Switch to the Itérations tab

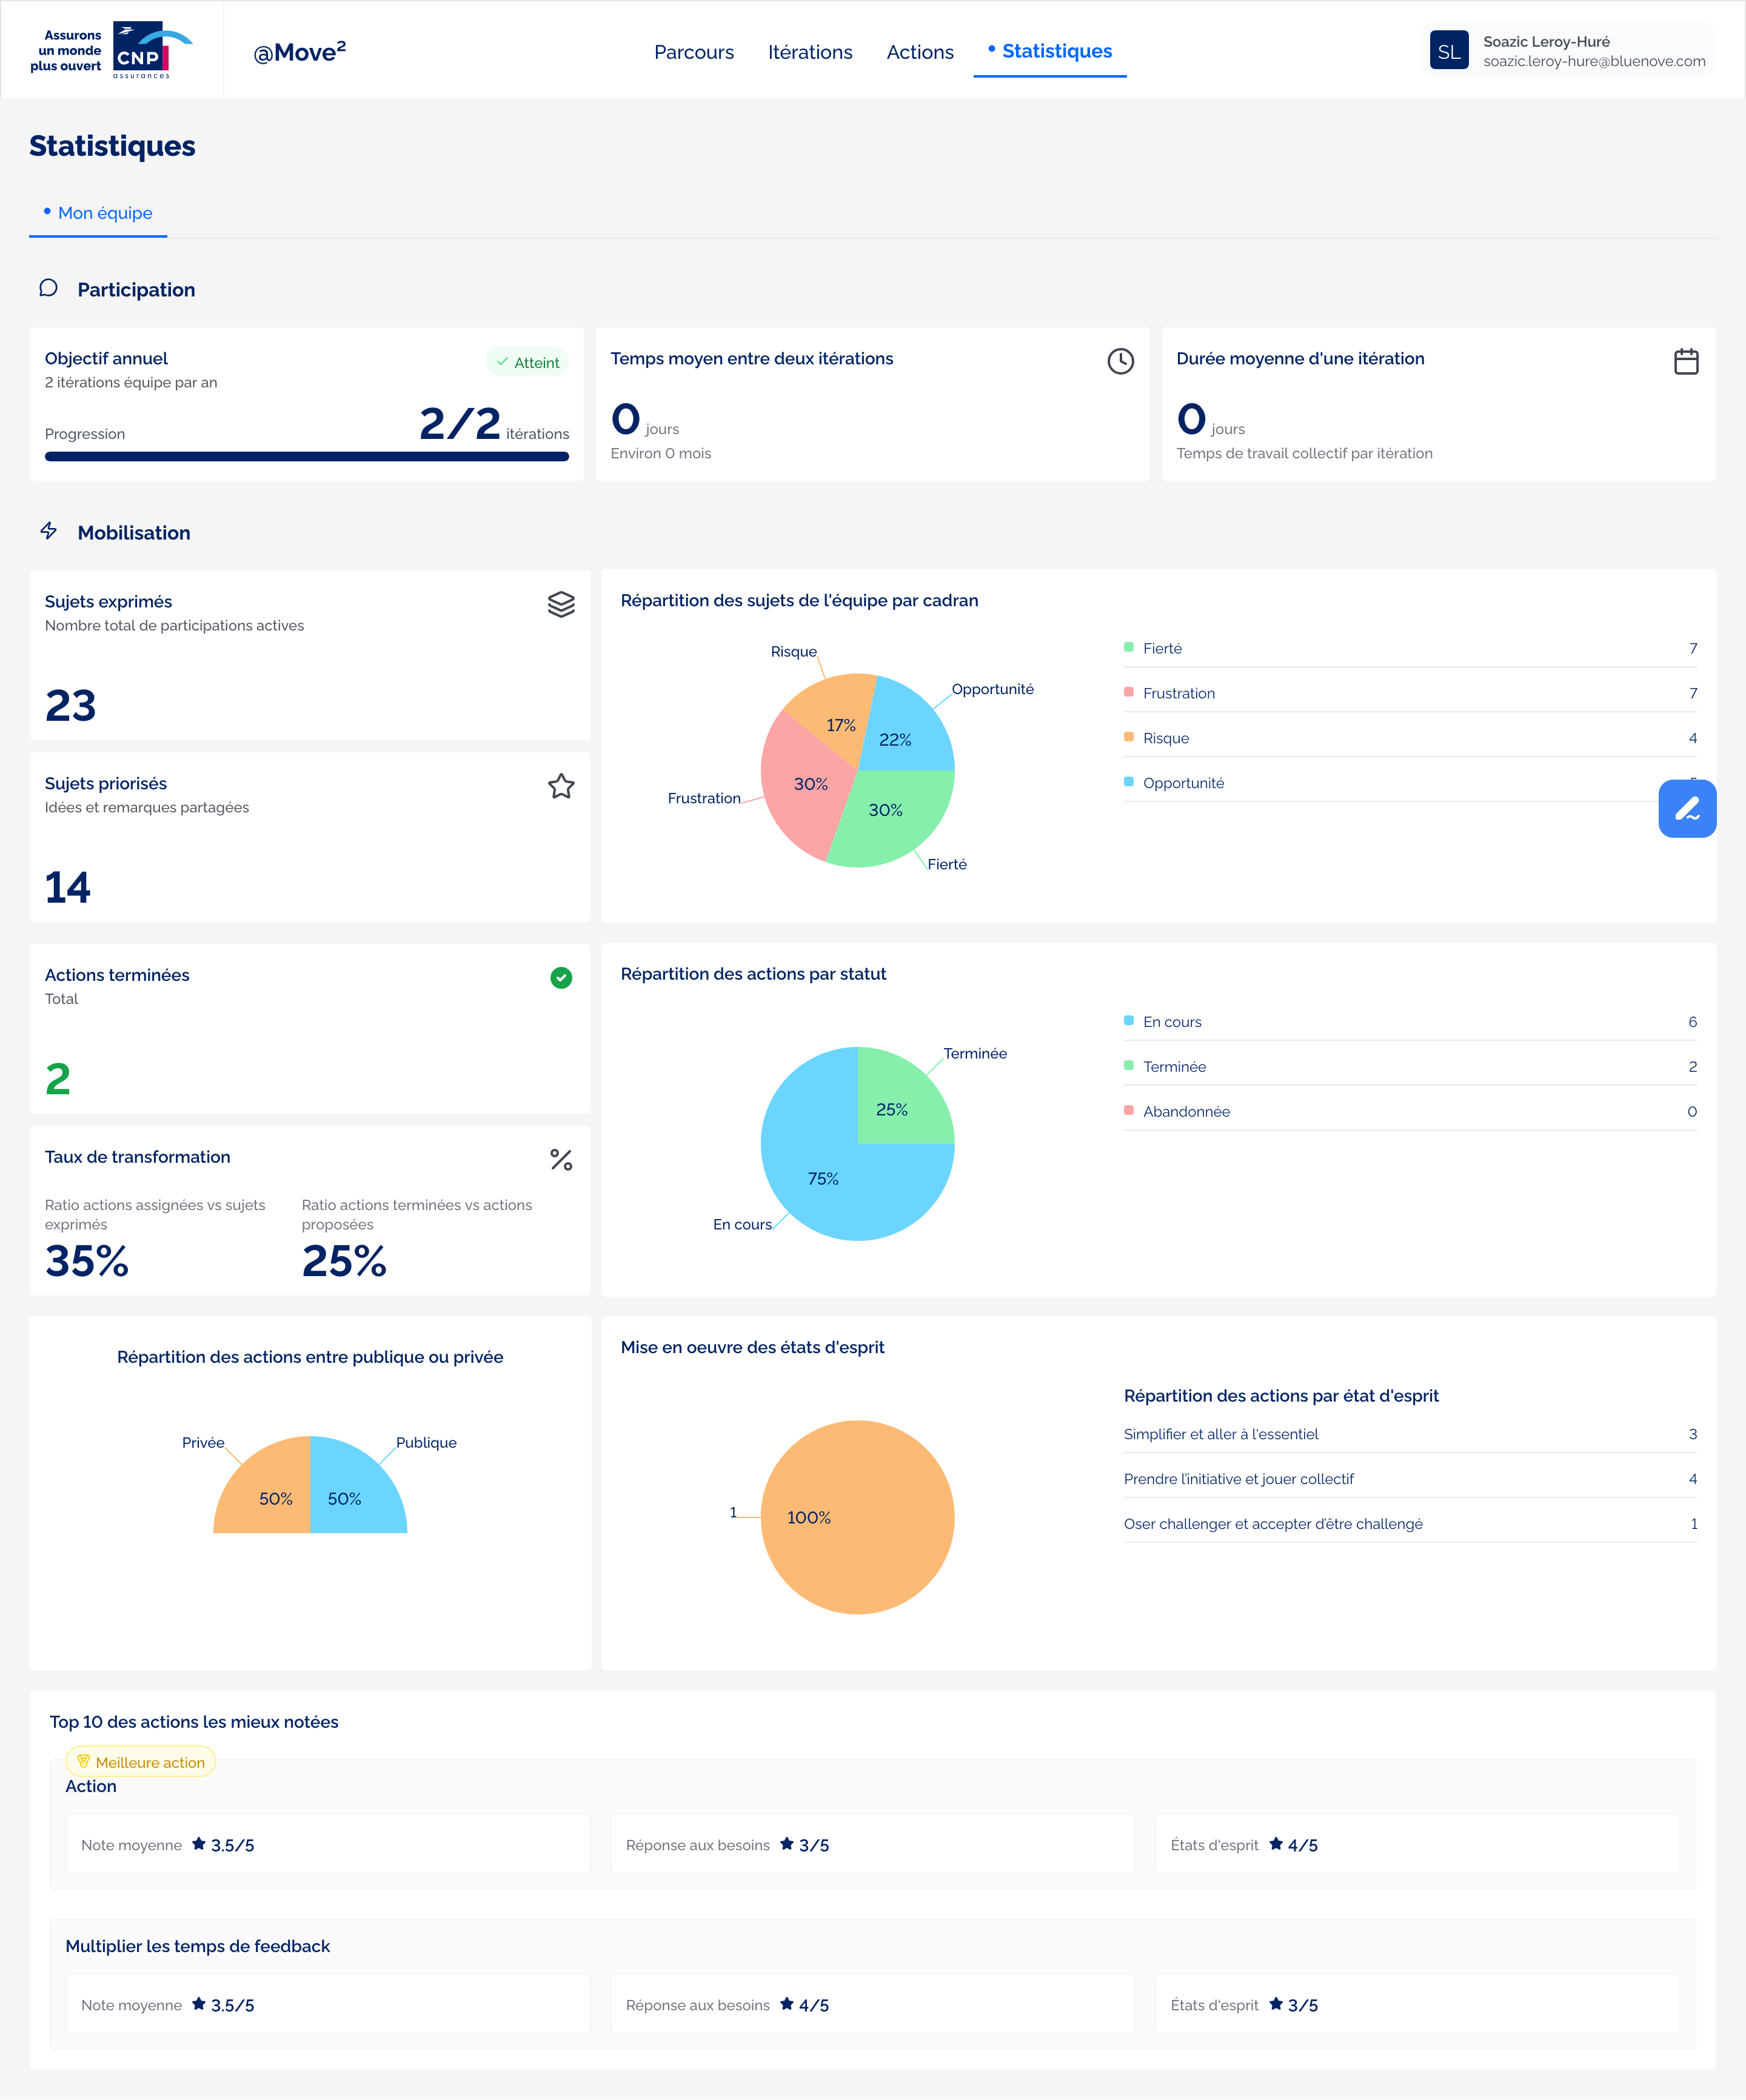(x=809, y=52)
